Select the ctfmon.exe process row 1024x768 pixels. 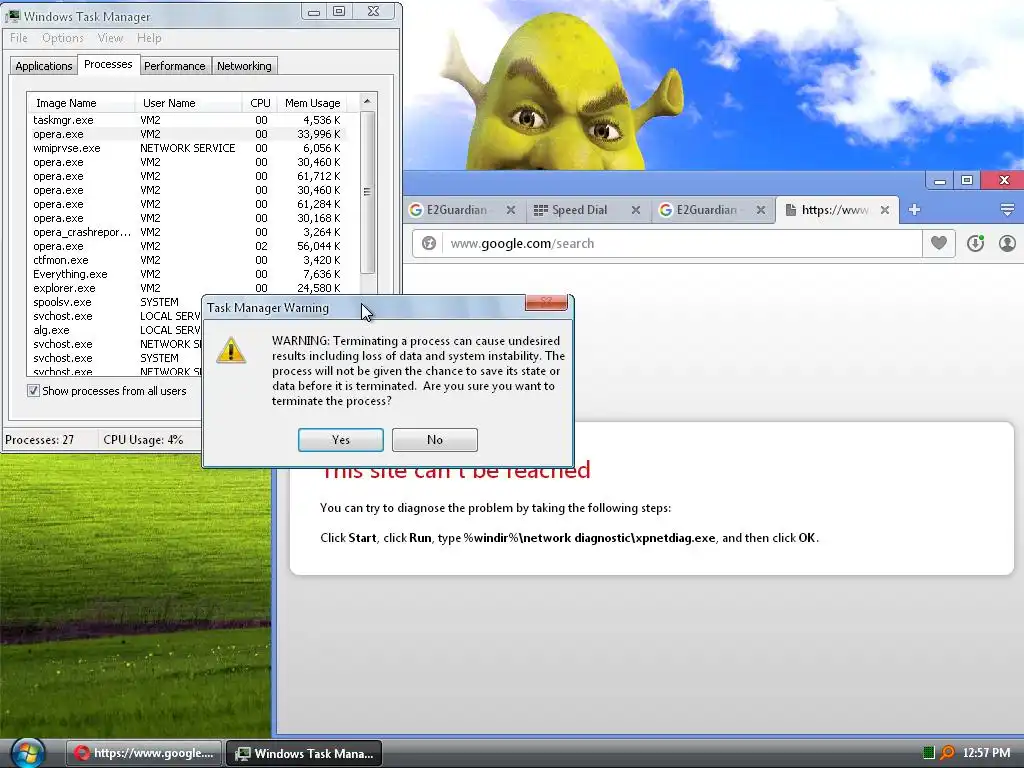(187, 260)
